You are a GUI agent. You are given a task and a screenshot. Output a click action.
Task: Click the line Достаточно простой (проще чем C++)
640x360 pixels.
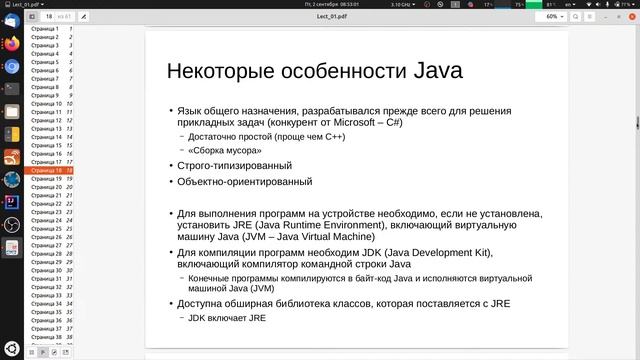click(x=267, y=137)
